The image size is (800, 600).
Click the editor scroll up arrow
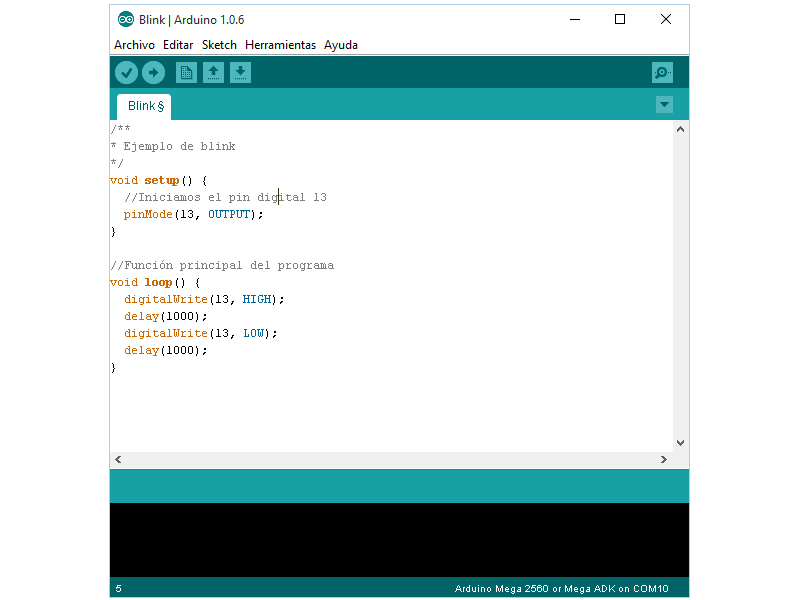pos(680,130)
